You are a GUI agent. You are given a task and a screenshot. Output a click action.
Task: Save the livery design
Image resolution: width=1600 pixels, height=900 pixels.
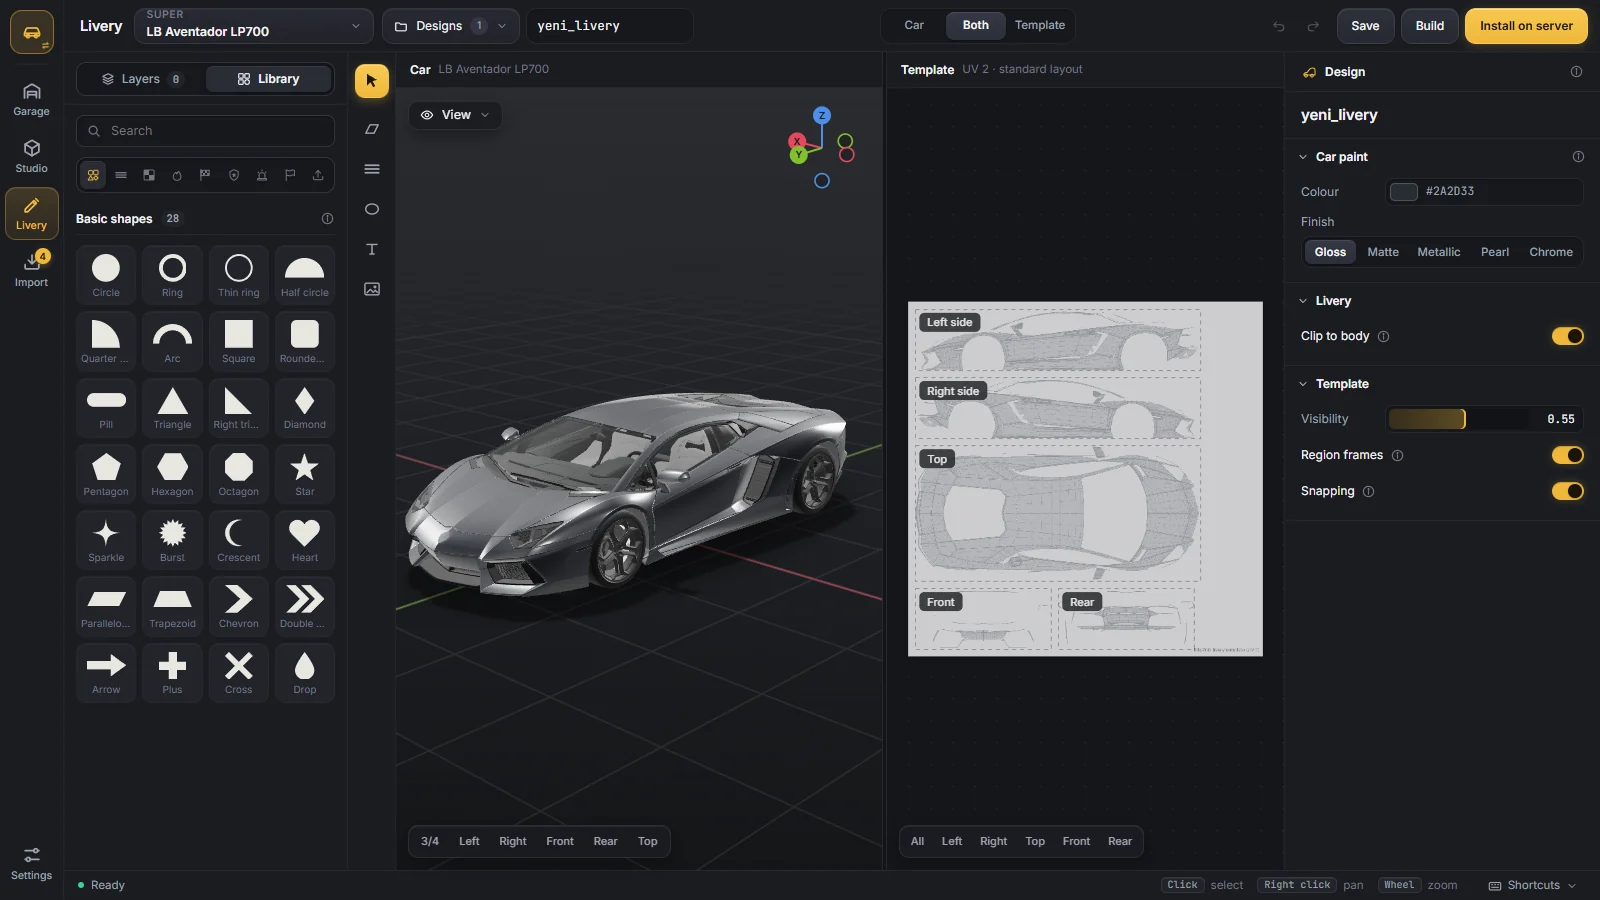pyautogui.click(x=1365, y=26)
